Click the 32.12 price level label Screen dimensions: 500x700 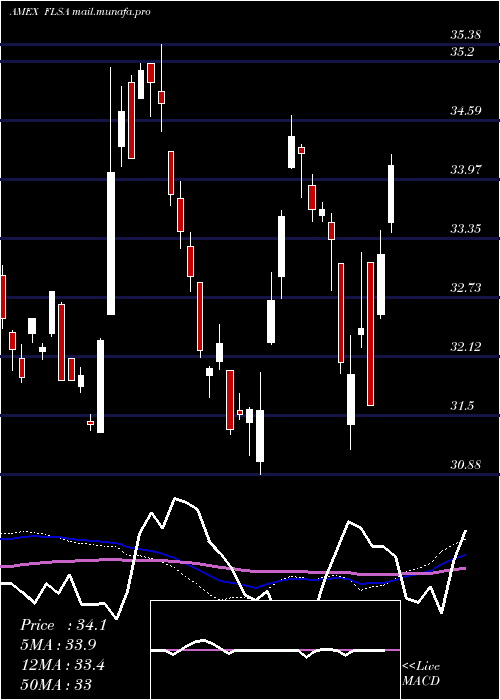tap(466, 346)
